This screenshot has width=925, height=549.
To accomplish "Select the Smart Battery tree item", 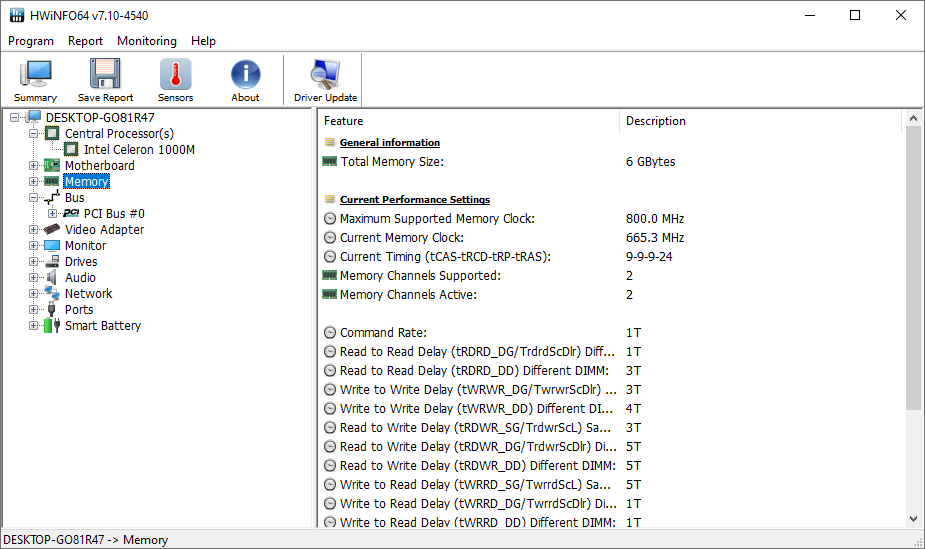I will click(103, 325).
